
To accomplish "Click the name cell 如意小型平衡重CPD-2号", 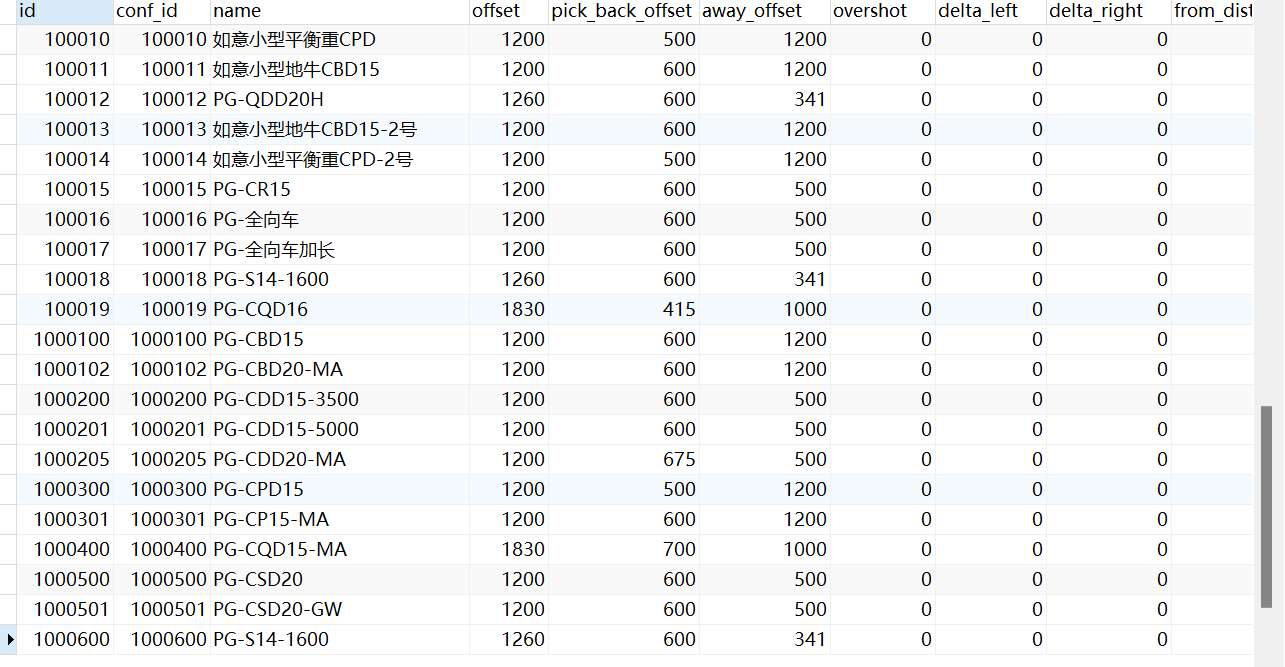I will tap(340, 159).
